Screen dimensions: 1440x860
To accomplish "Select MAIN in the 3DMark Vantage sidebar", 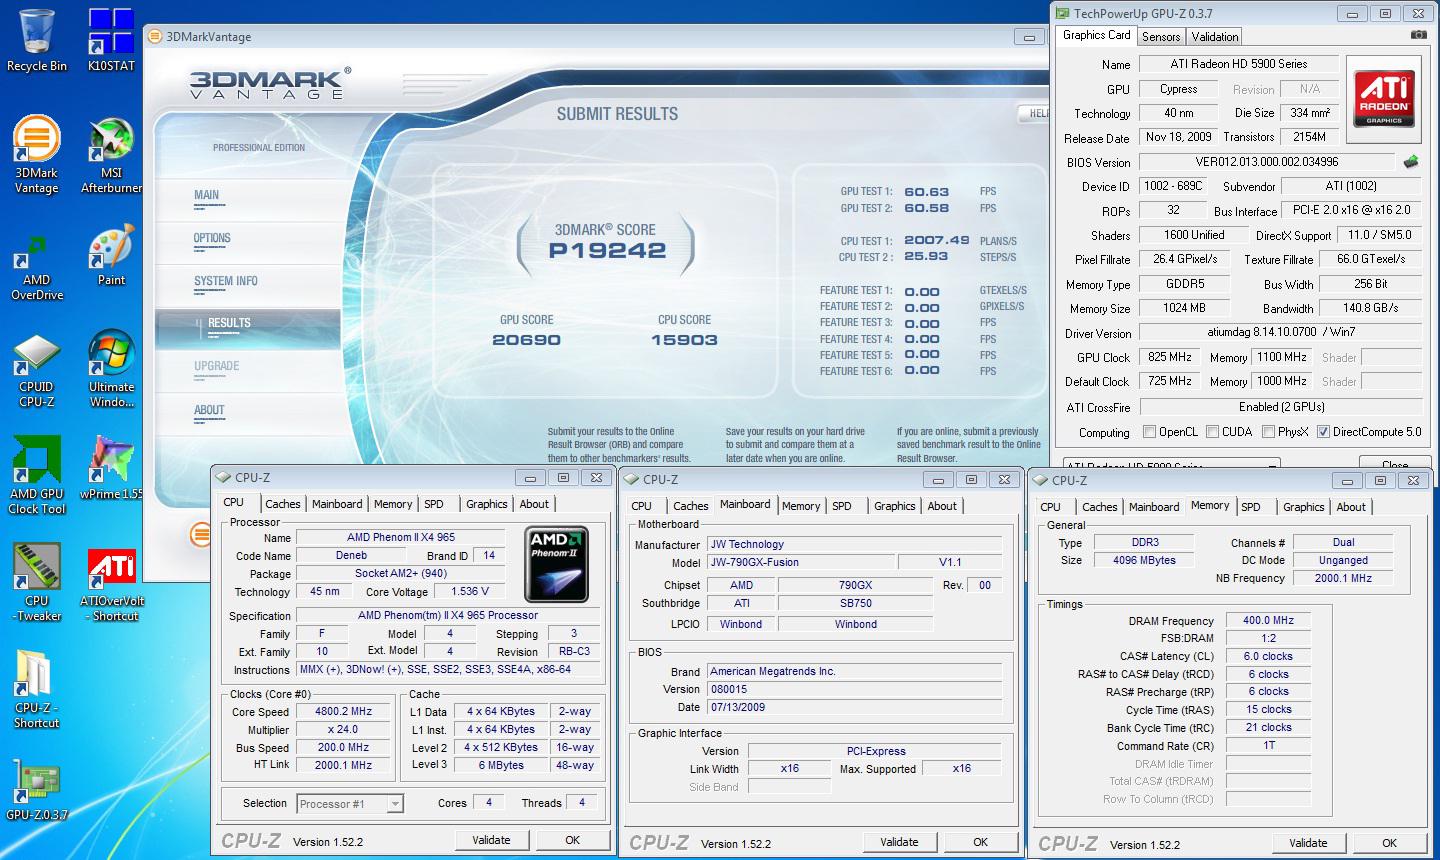I will point(207,195).
